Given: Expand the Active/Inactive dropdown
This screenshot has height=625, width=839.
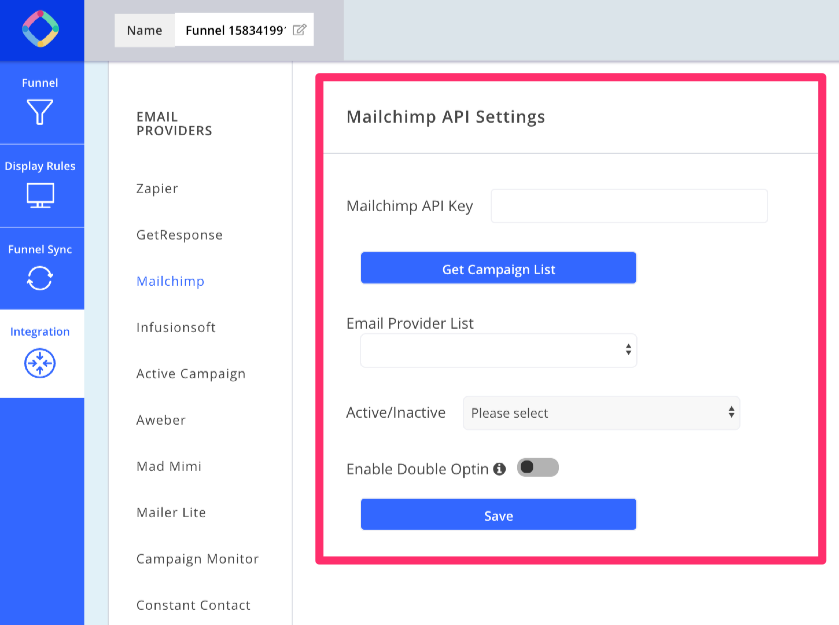Looking at the screenshot, I should 601,413.
